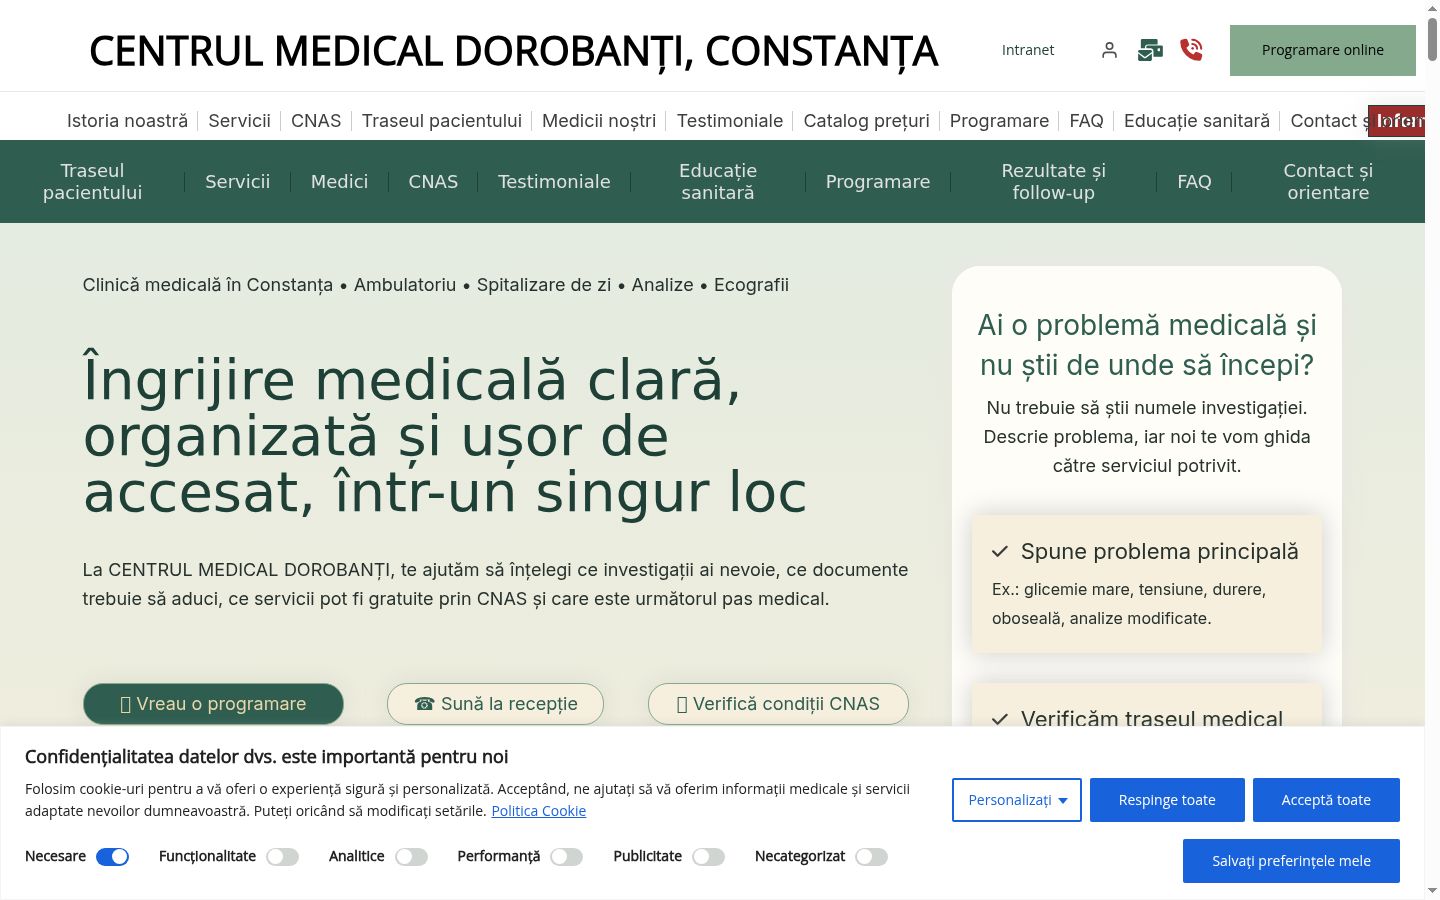Enable the Funcționalitate cookie switch
Viewport: 1440px width, 900px height.
tap(283, 856)
